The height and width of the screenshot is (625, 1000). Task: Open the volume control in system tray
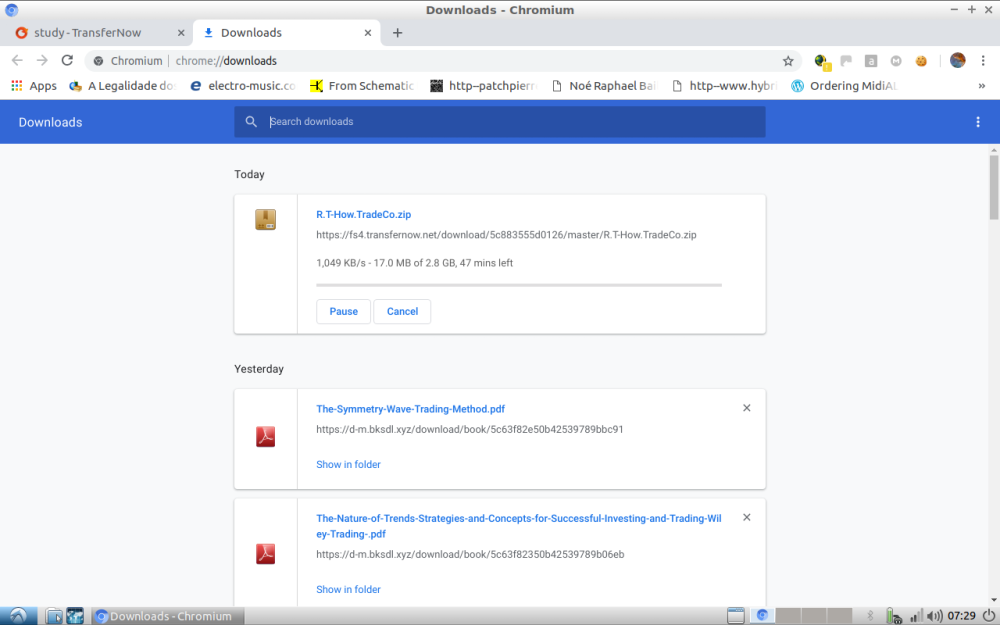pyautogui.click(x=934, y=616)
